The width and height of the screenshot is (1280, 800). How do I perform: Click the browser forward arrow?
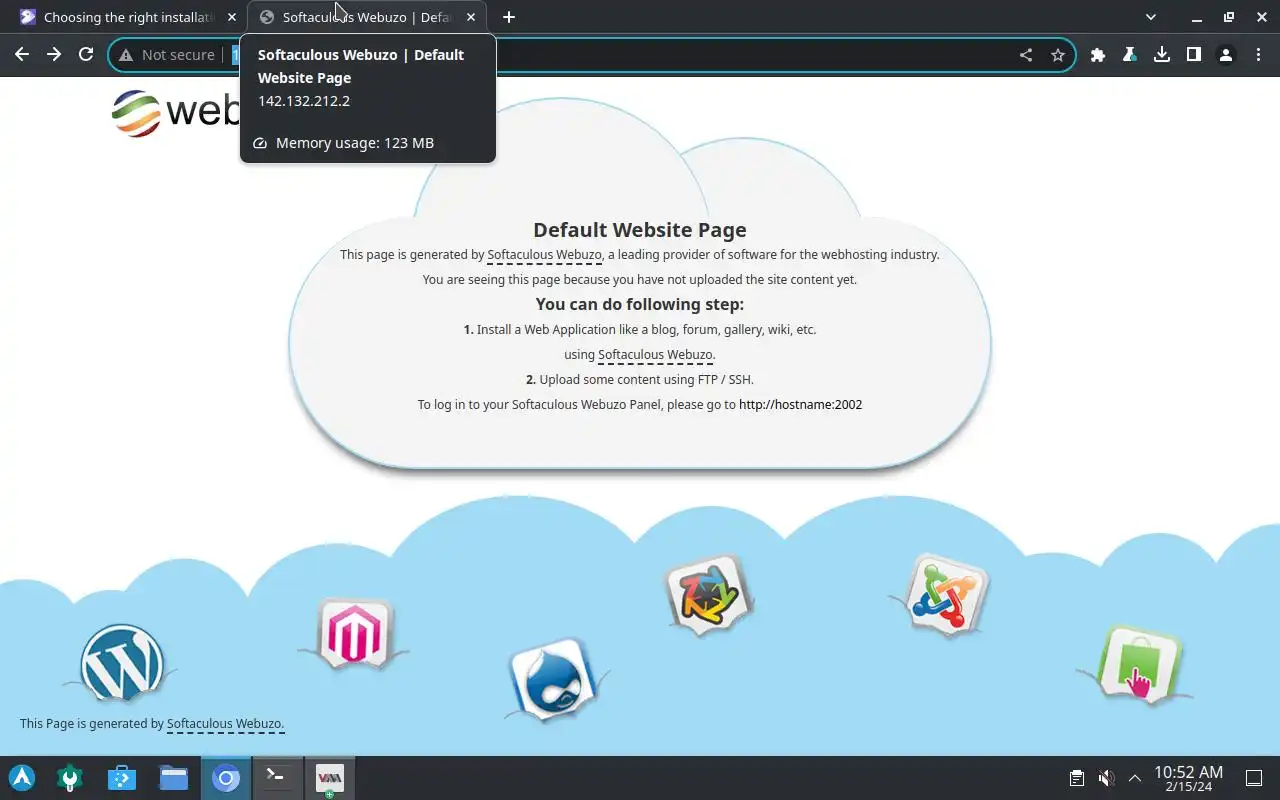click(54, 55)
